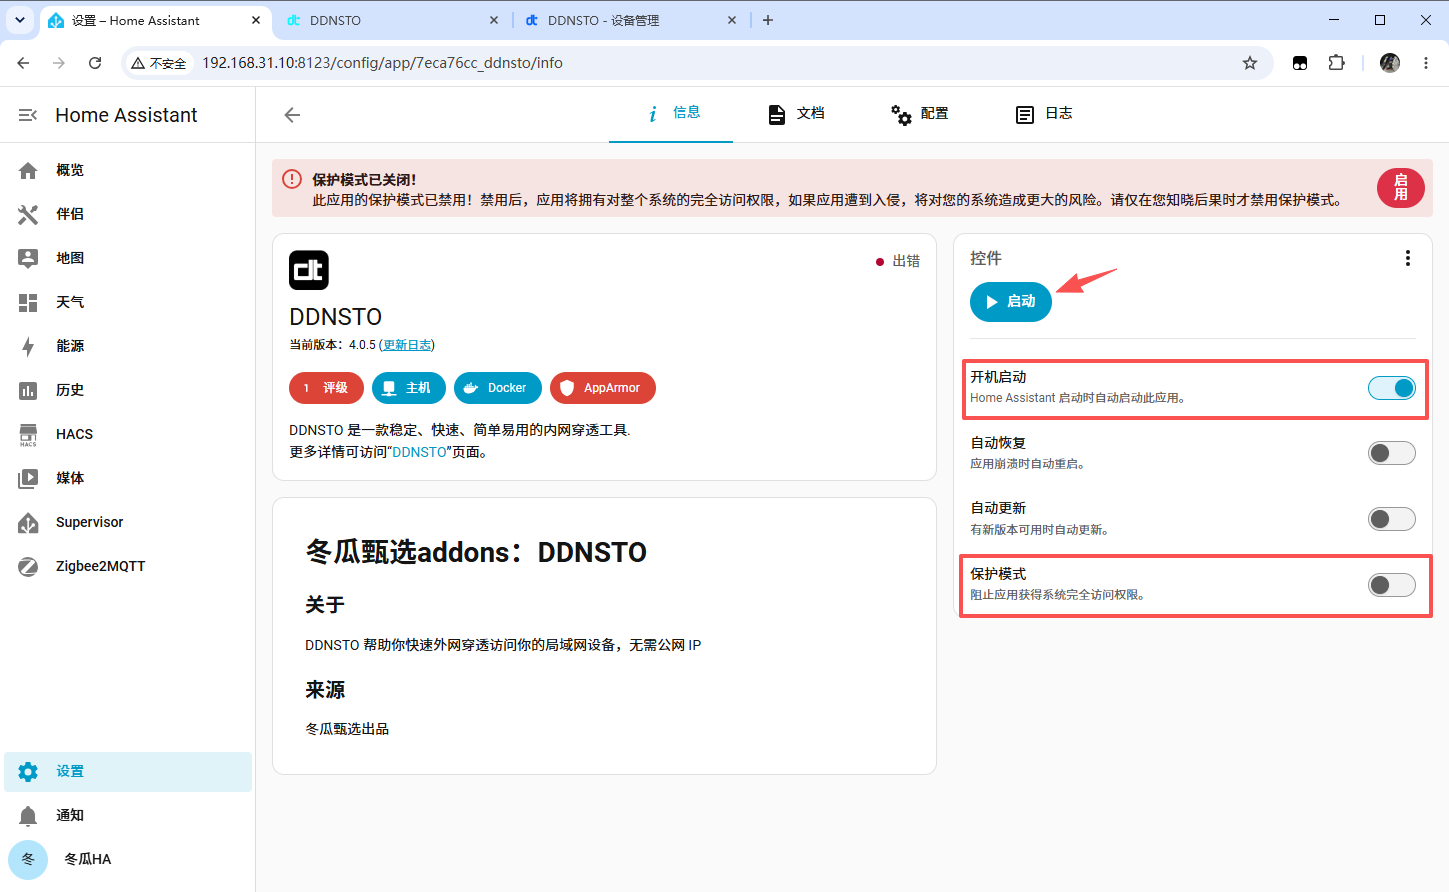Click the 主机 host network chip
The image size is (1449, 892).
pos(409,388)
